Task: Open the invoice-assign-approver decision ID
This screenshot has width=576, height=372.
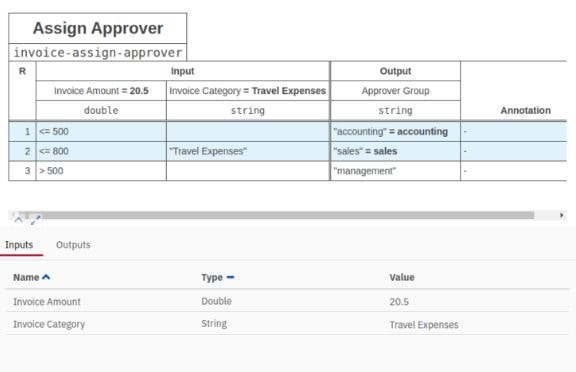Action: [98, 53]
